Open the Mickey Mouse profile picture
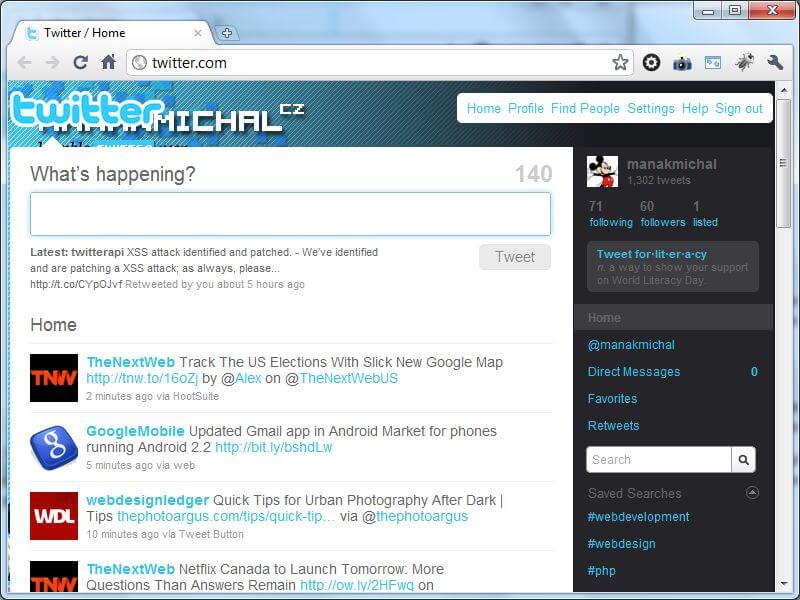800x600 pixels. click(603, 171)
